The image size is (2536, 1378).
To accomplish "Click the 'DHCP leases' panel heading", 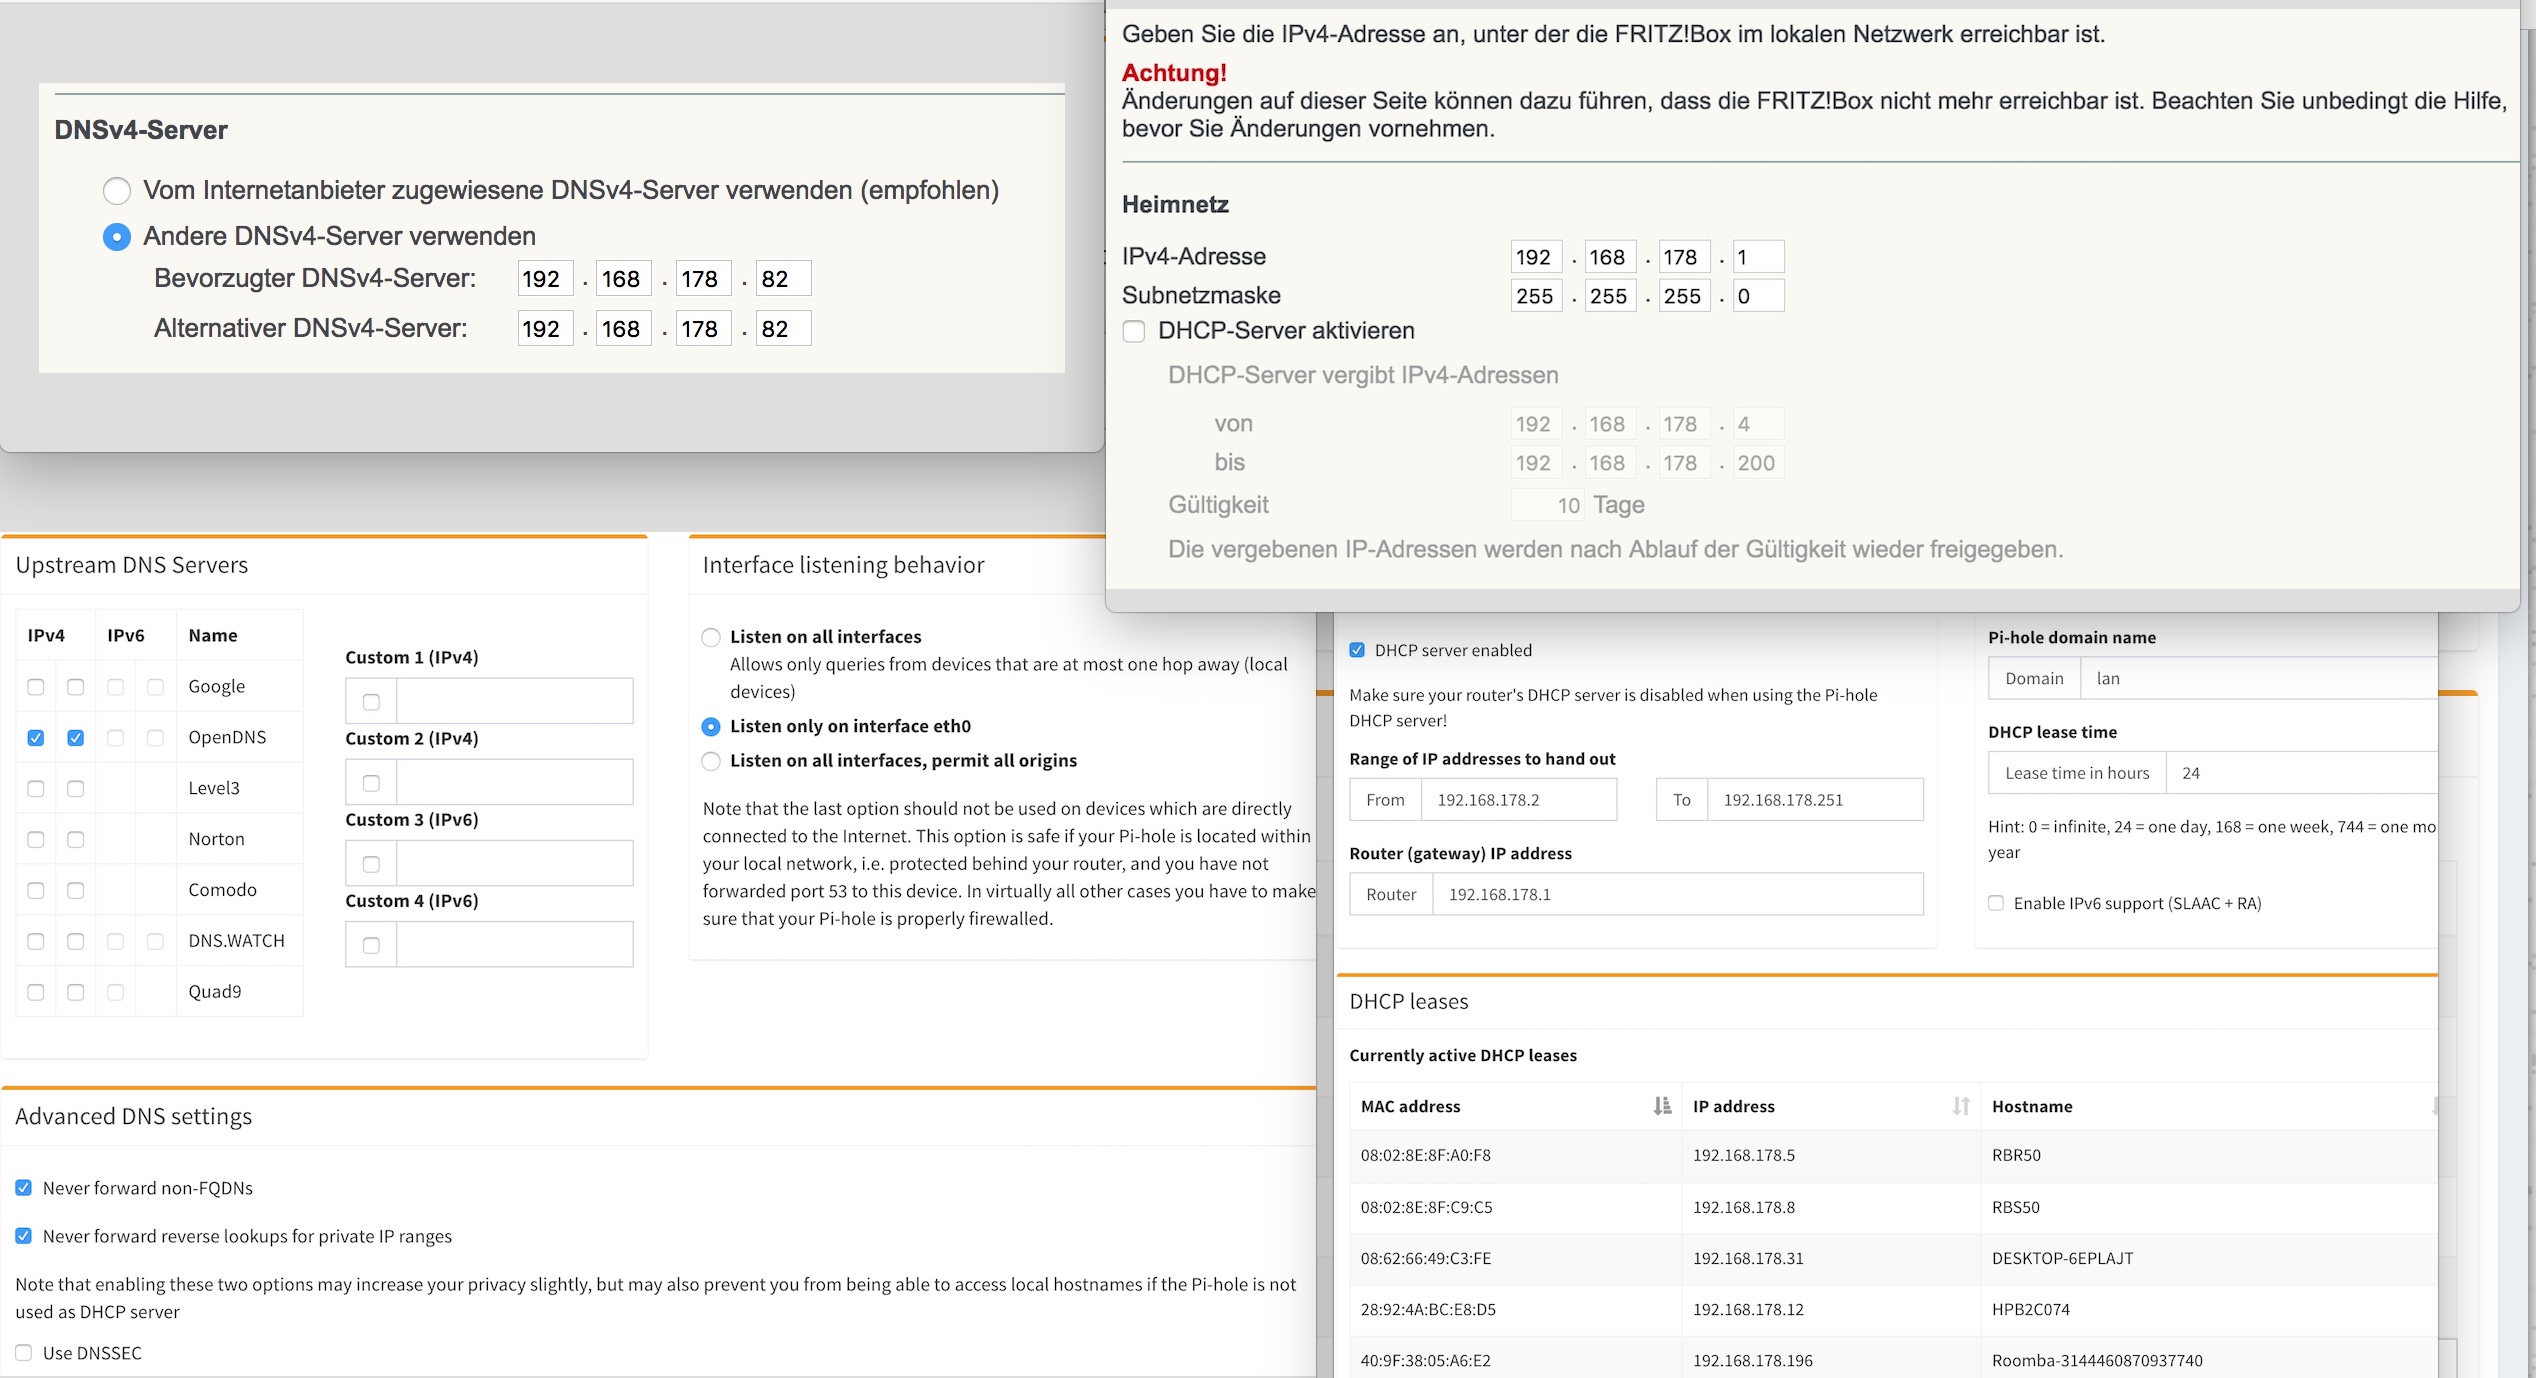I will click(x=1409, y=1001).
